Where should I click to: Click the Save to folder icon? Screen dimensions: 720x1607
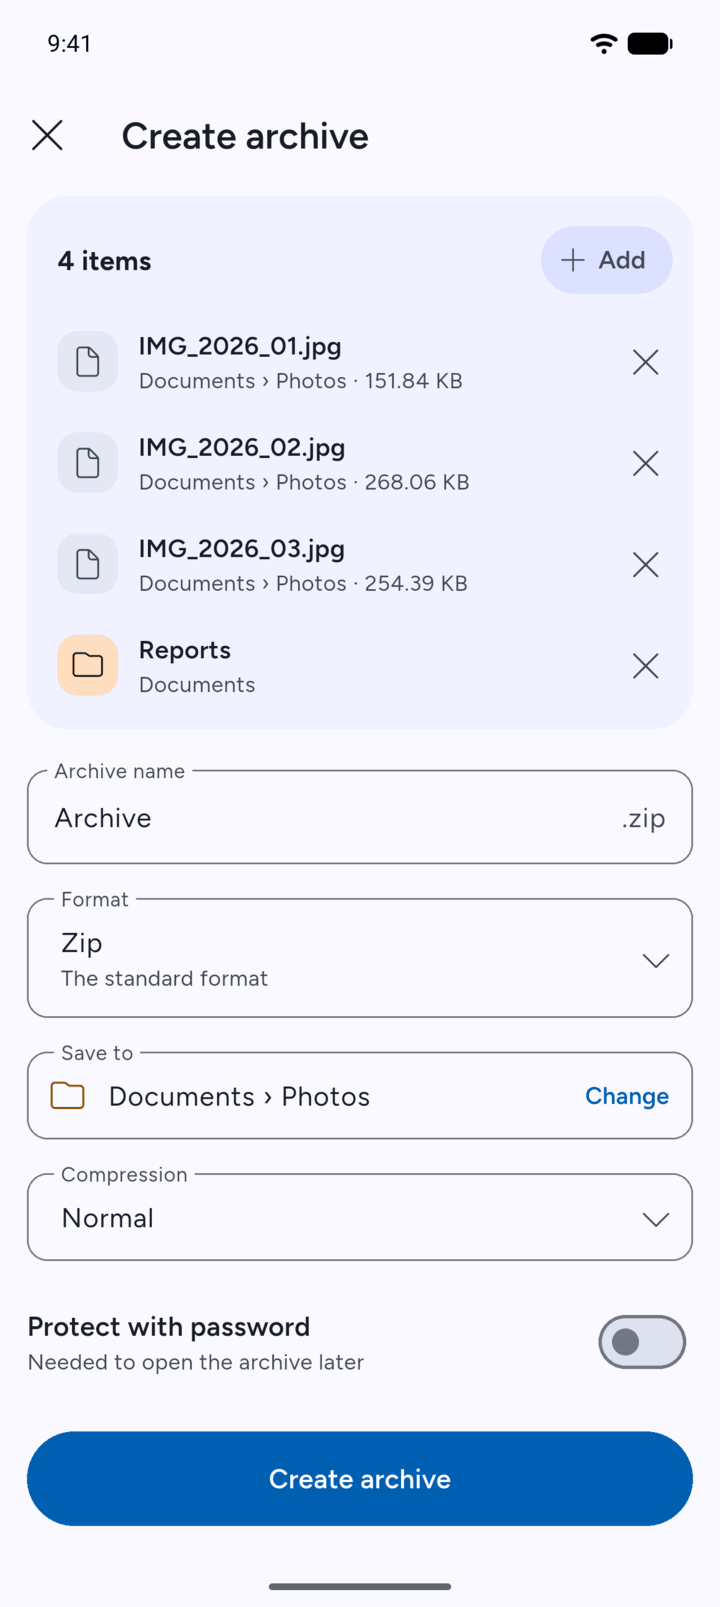coord(68,1096)
